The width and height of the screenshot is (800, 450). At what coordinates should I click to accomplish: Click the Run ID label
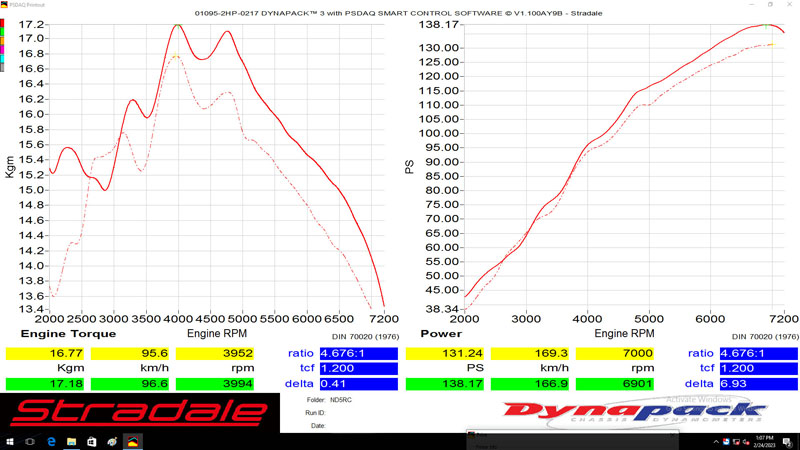[315, 413]
